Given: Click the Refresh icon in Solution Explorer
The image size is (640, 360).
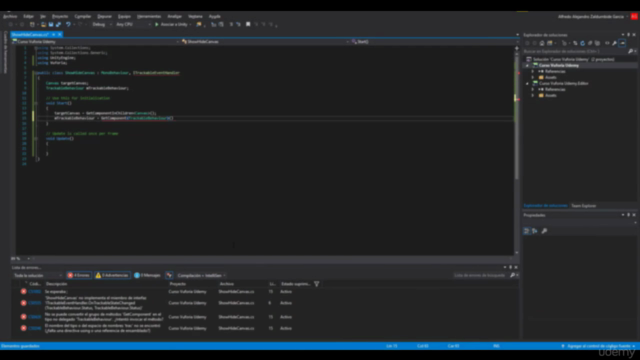Looking at the screenshot, I should 582,43.
